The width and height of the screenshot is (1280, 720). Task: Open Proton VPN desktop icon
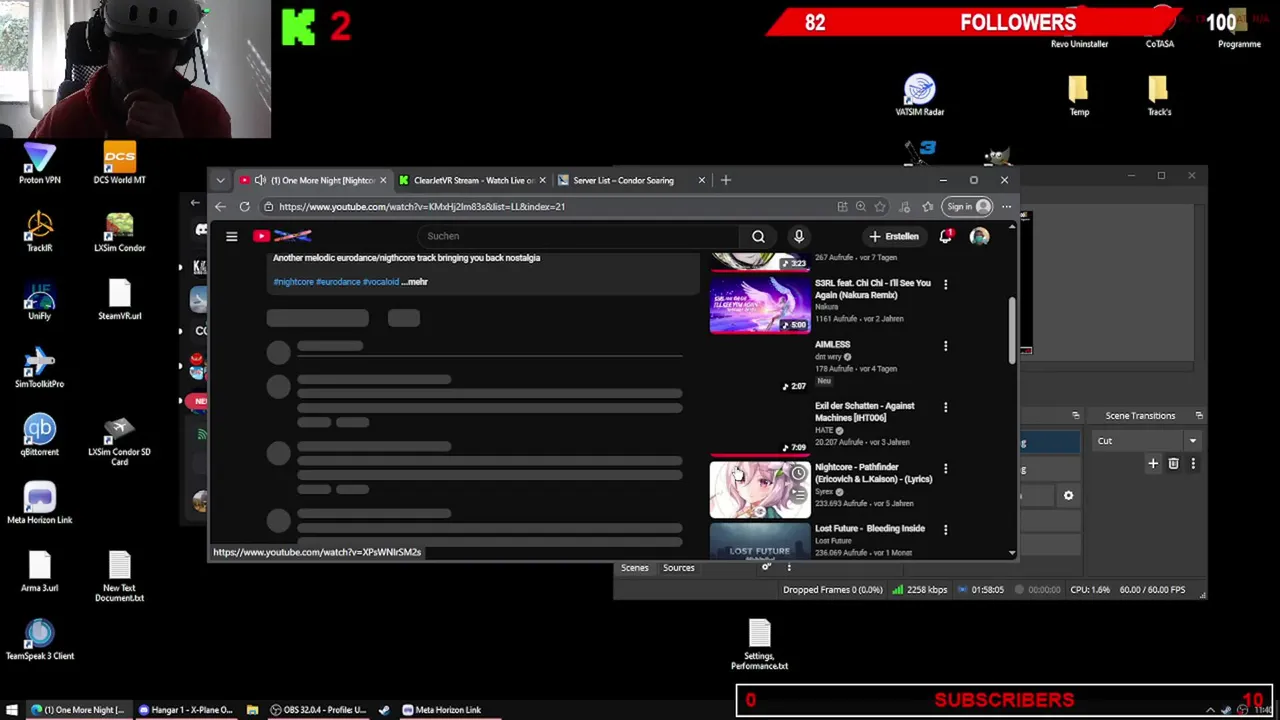tap(40, 164)
